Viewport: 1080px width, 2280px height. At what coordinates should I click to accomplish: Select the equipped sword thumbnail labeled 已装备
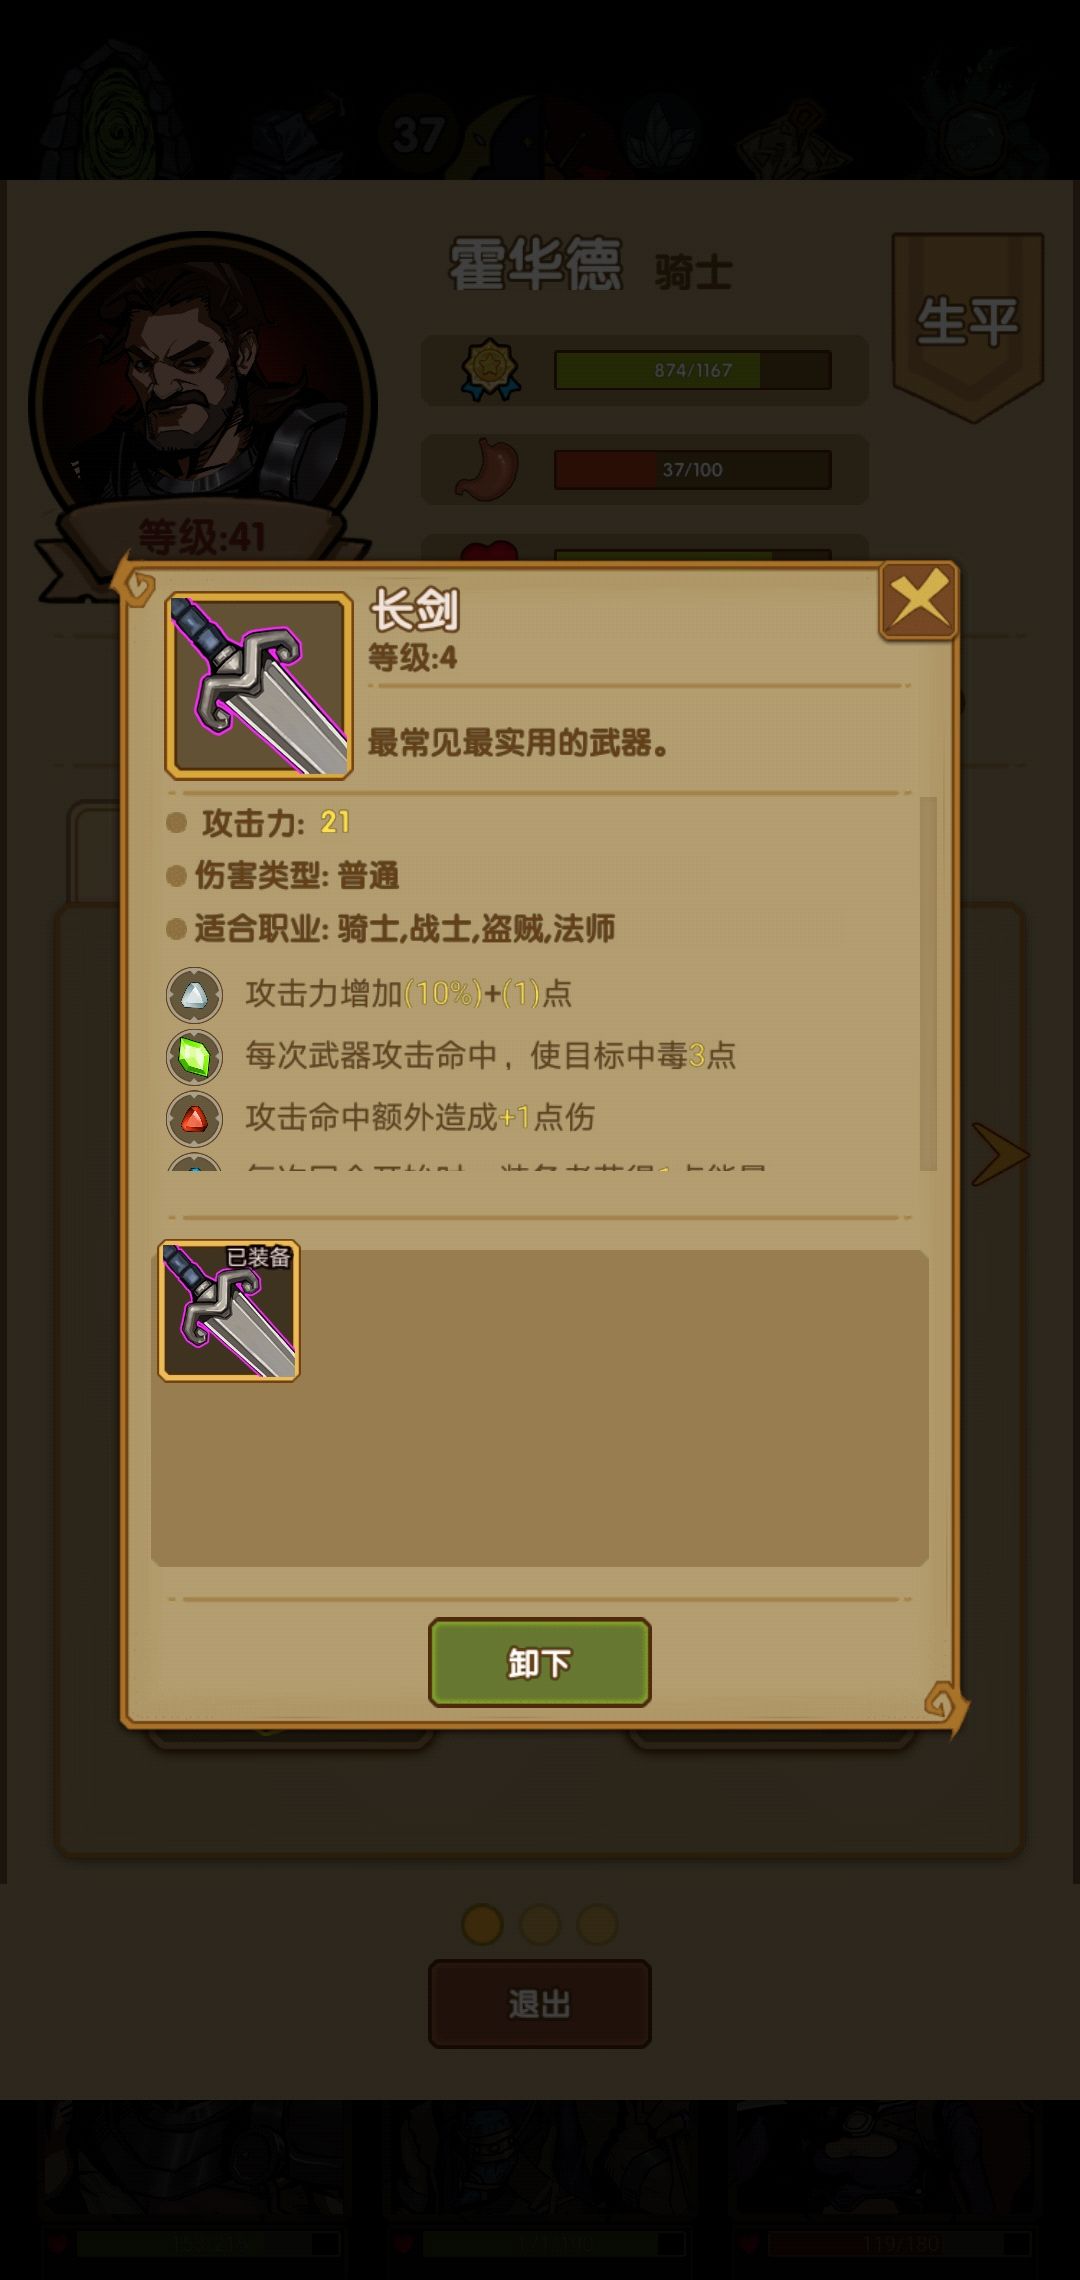tap(229, 1311)
